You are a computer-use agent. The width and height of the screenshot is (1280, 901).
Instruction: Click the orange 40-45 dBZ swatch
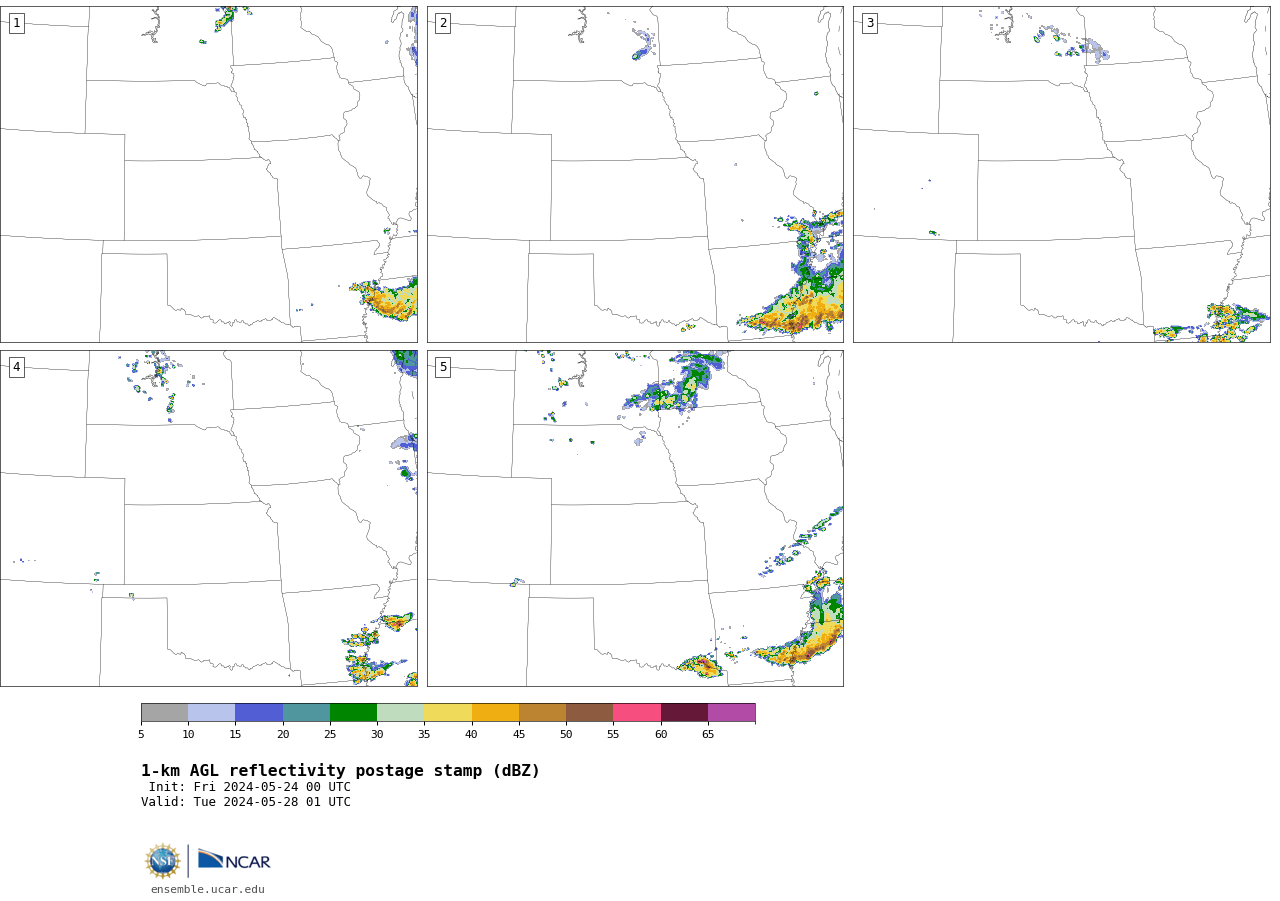tap(495, 713)
